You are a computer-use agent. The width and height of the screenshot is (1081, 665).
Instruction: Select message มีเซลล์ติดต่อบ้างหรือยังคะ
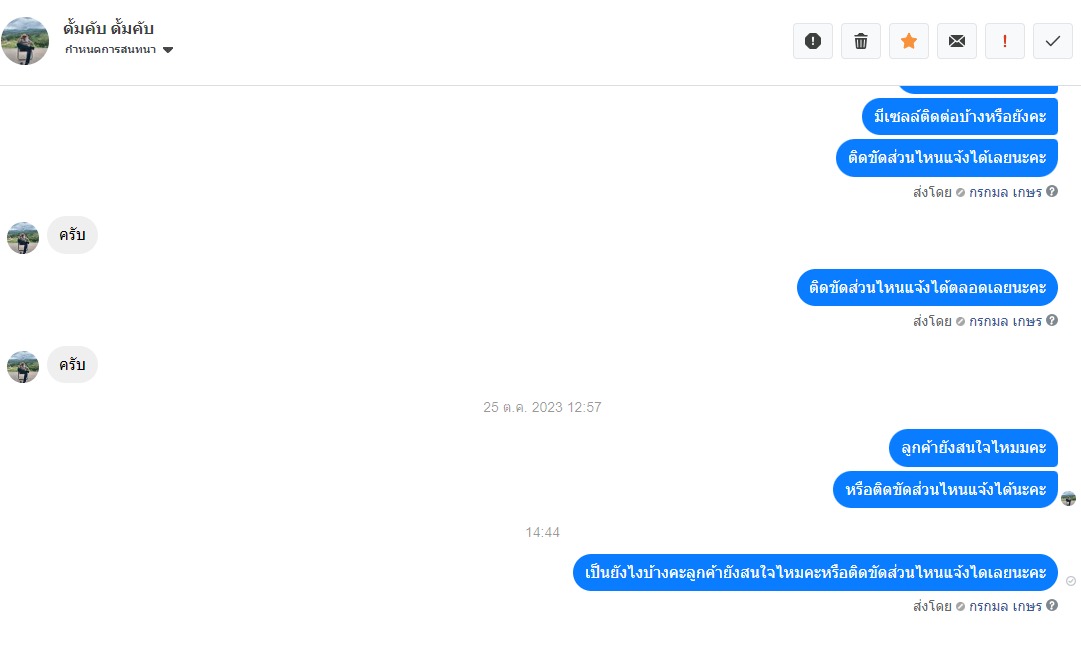tap(960, 116)
